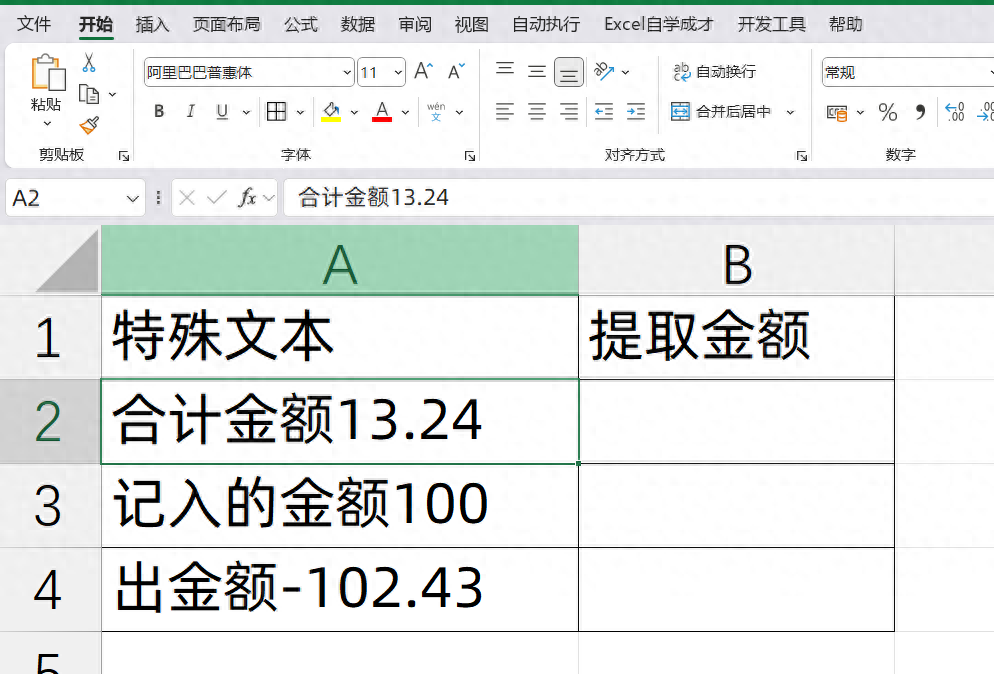Apply yellow fill color bucket
The width and height of the screenshot is (994, 674).
[331, 112]
